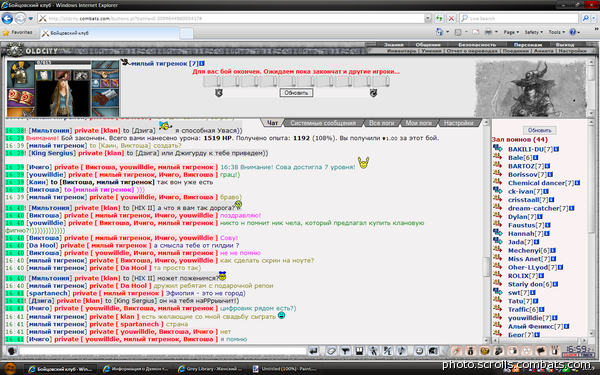This screenshot has width=600, height=375.
Task: Click the chat log vertical scrollbar thumb
Action: 486,267
